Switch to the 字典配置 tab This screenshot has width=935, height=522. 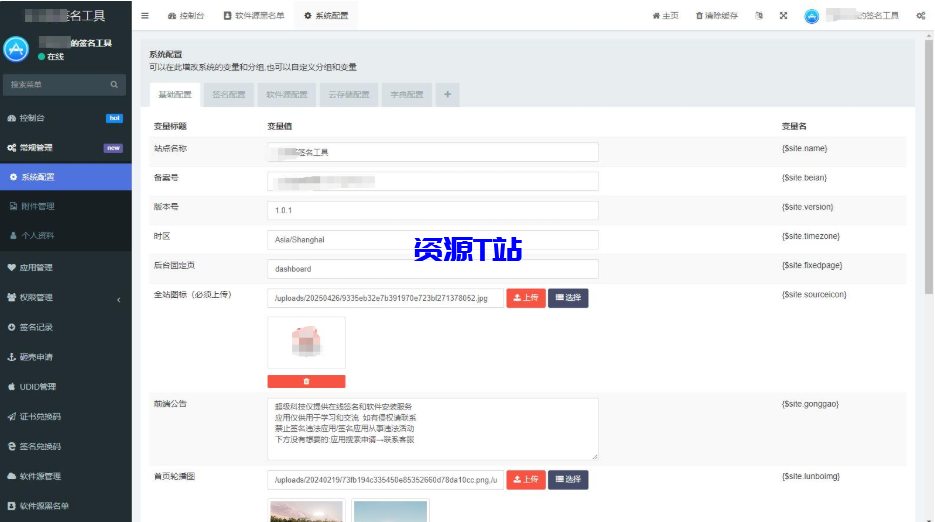coord(407,95)
